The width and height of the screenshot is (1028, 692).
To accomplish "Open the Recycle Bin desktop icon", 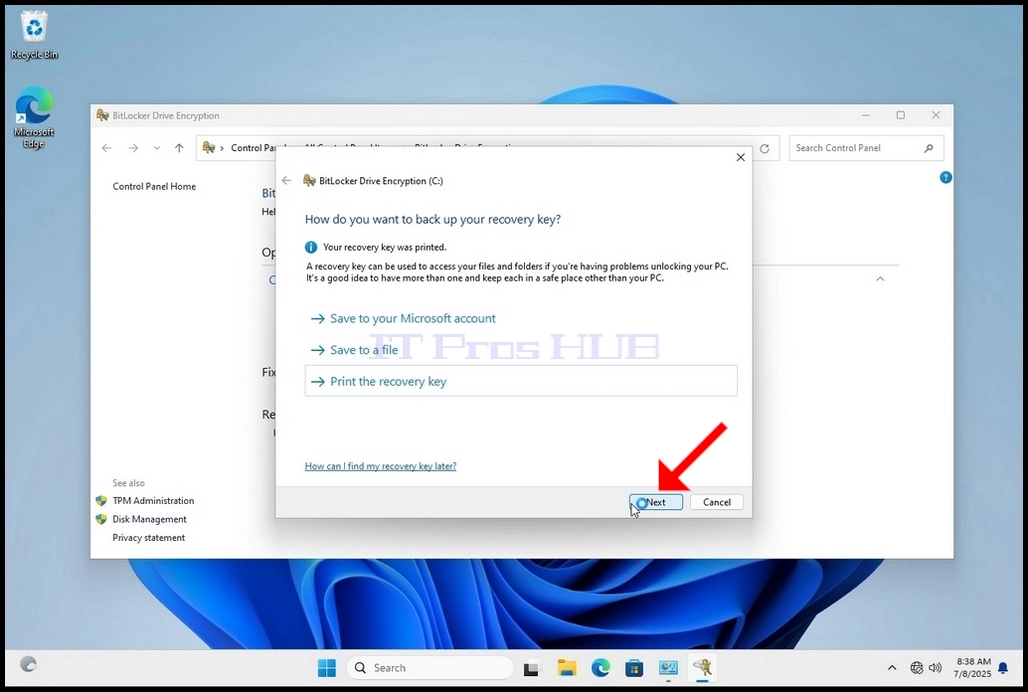I will coord(34,37).
